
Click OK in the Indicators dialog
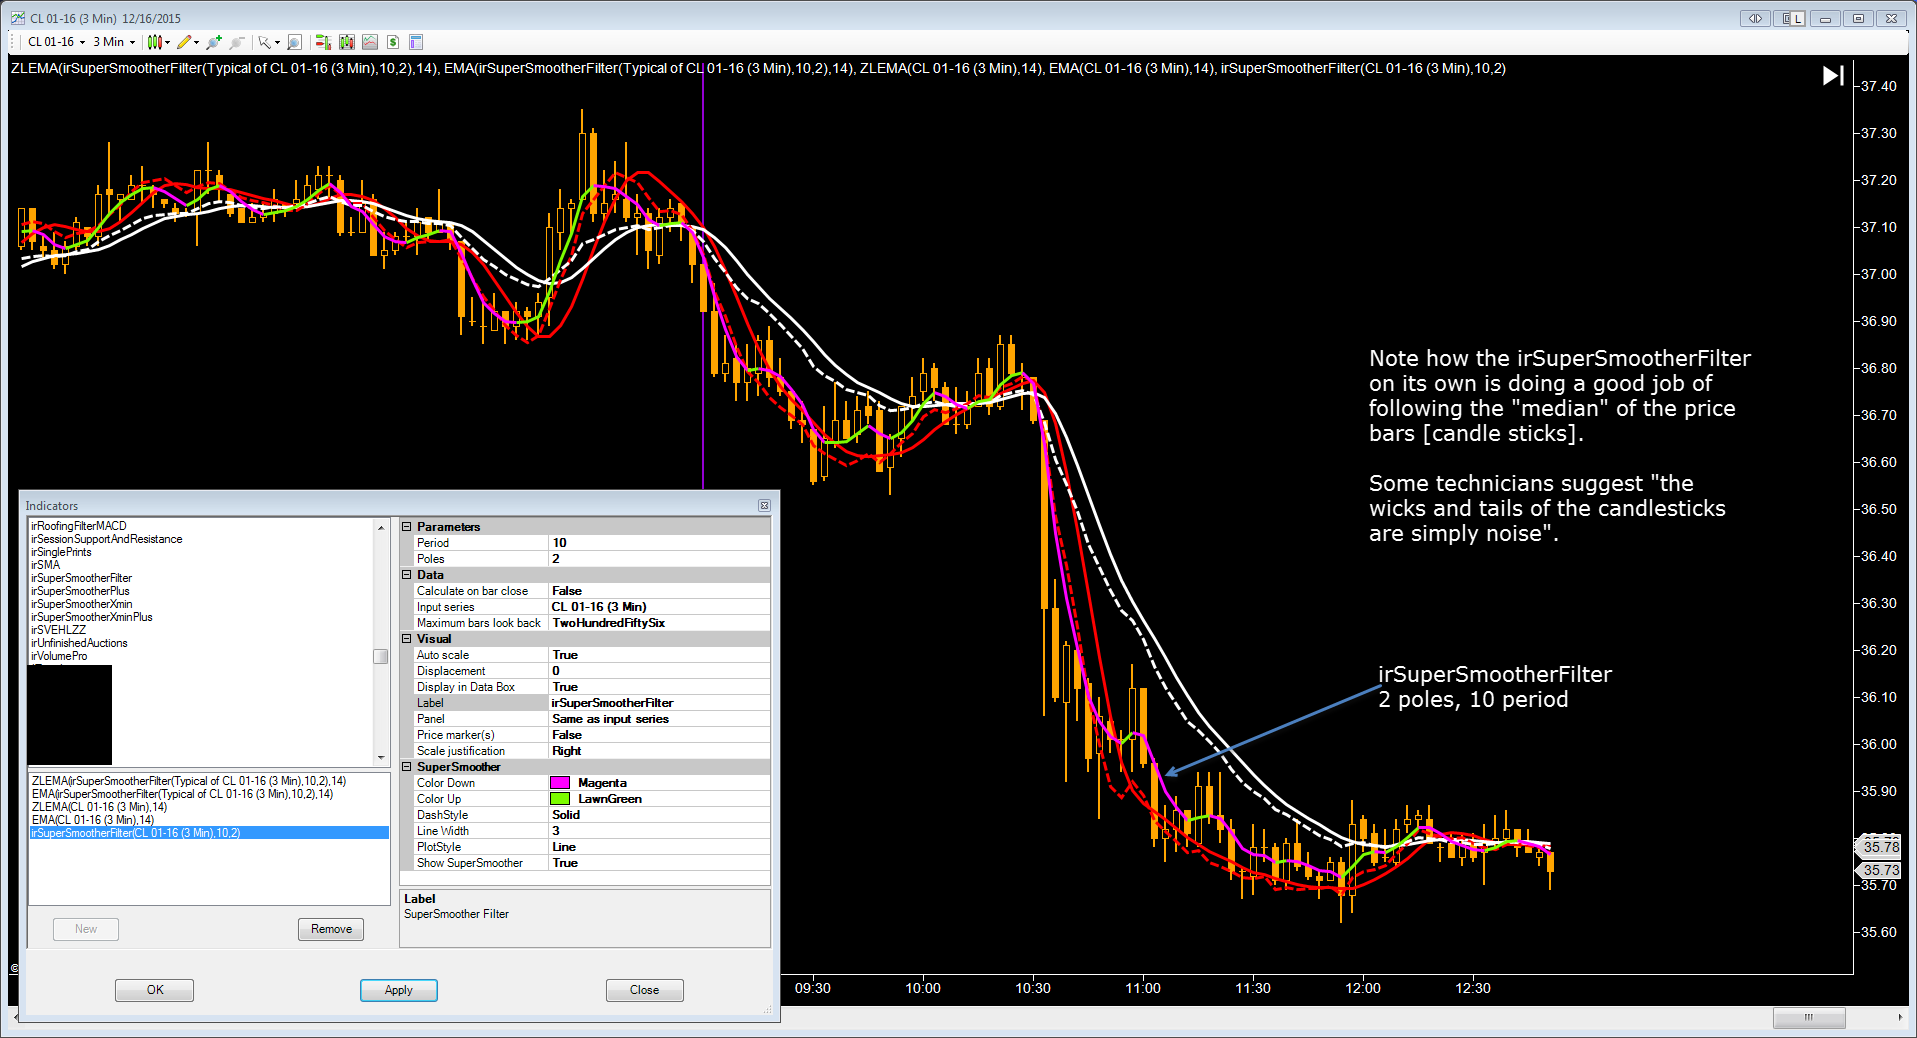(x=155, y=990)
